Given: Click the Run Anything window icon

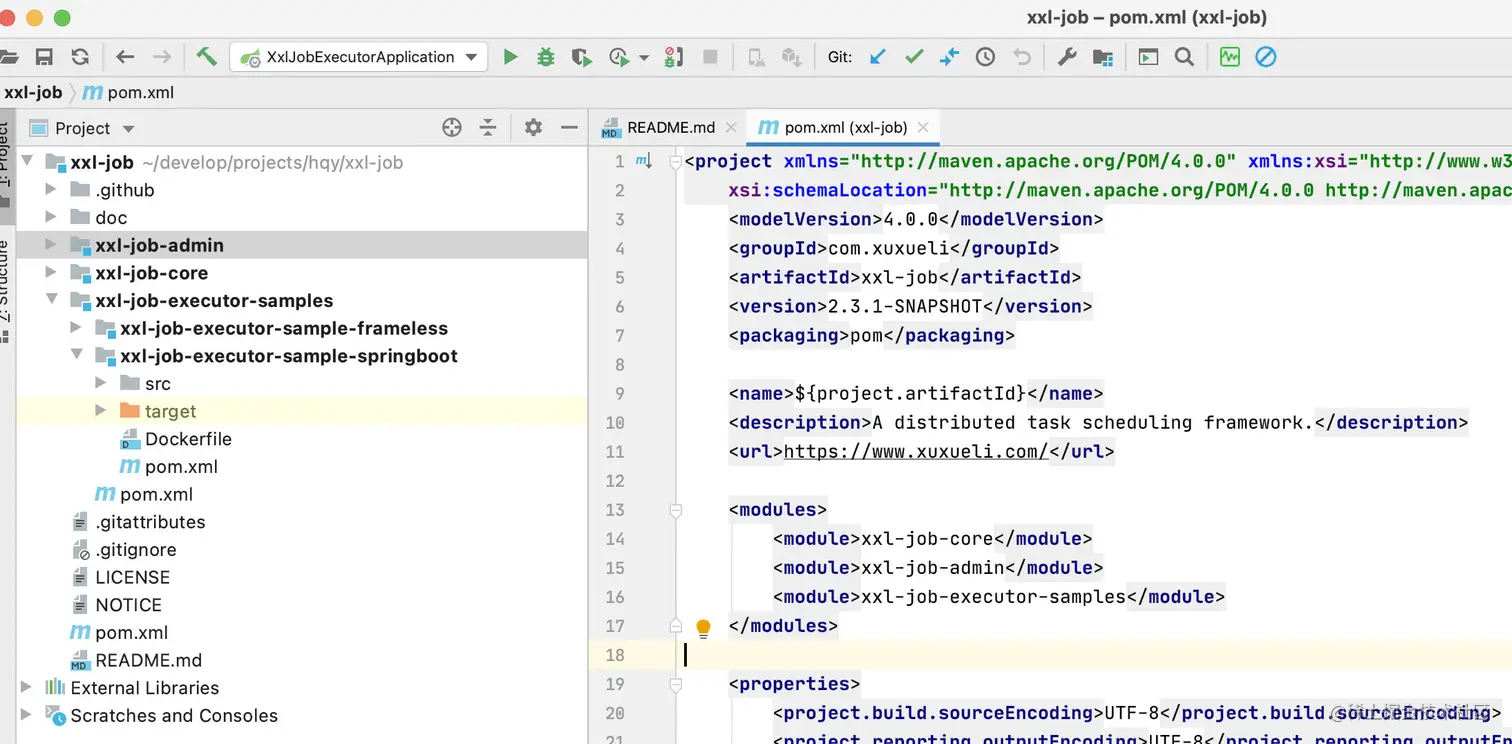Looking at the screenshot, I should (x=1148, y=57).
